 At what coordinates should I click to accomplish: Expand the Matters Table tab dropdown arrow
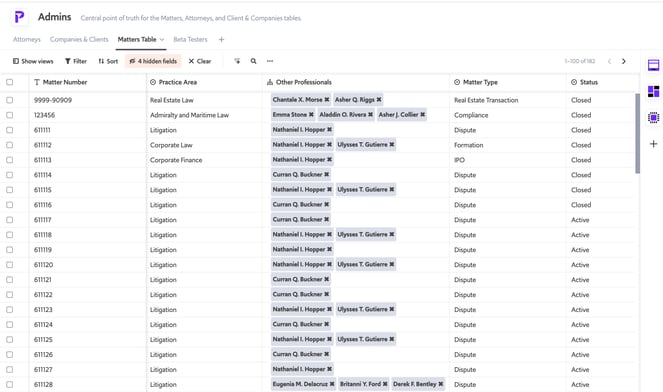(162, 40)
